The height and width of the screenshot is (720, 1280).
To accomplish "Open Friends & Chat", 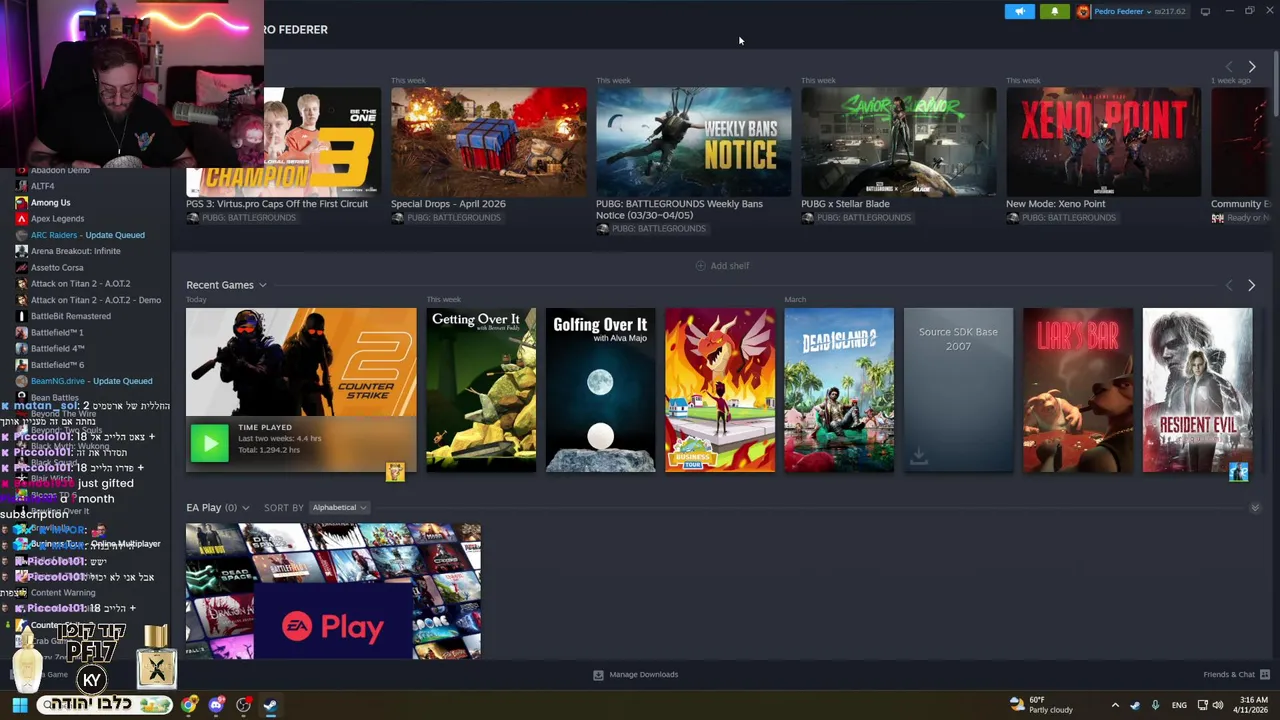I will coord(1229,675).
